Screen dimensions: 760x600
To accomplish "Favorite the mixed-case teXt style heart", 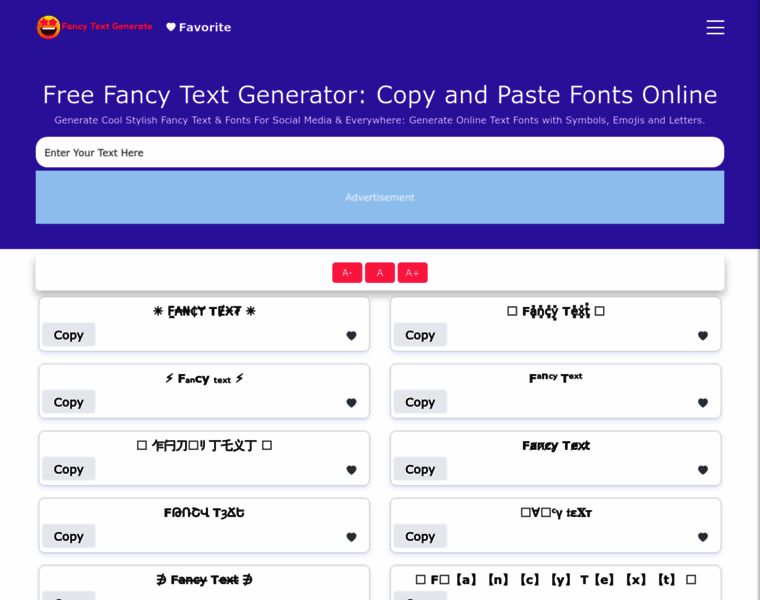I will point(703,537).
